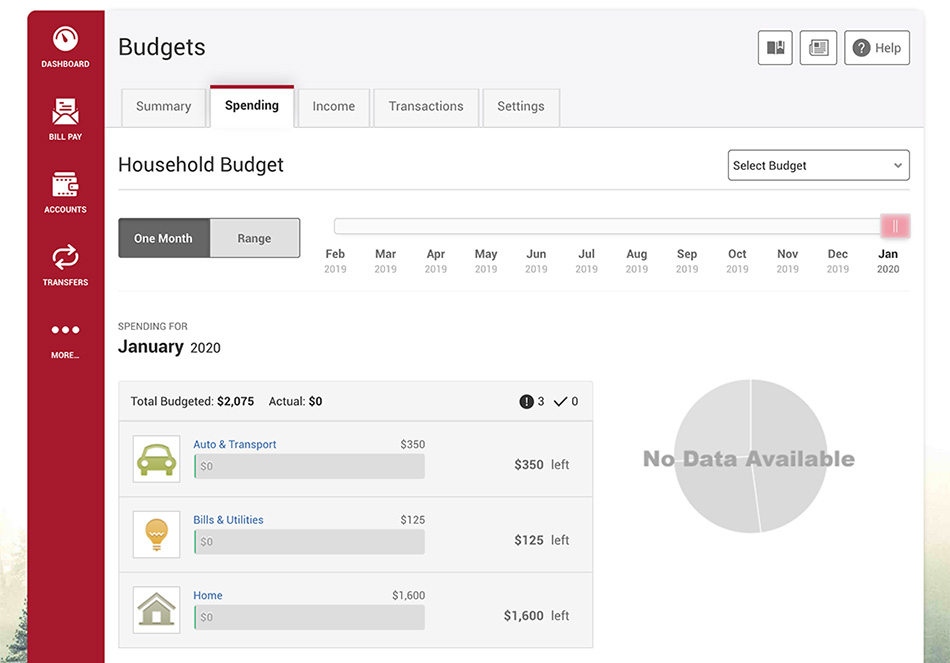Switch to One Month view
Viewport: 950px width, 663px height.
164,238
